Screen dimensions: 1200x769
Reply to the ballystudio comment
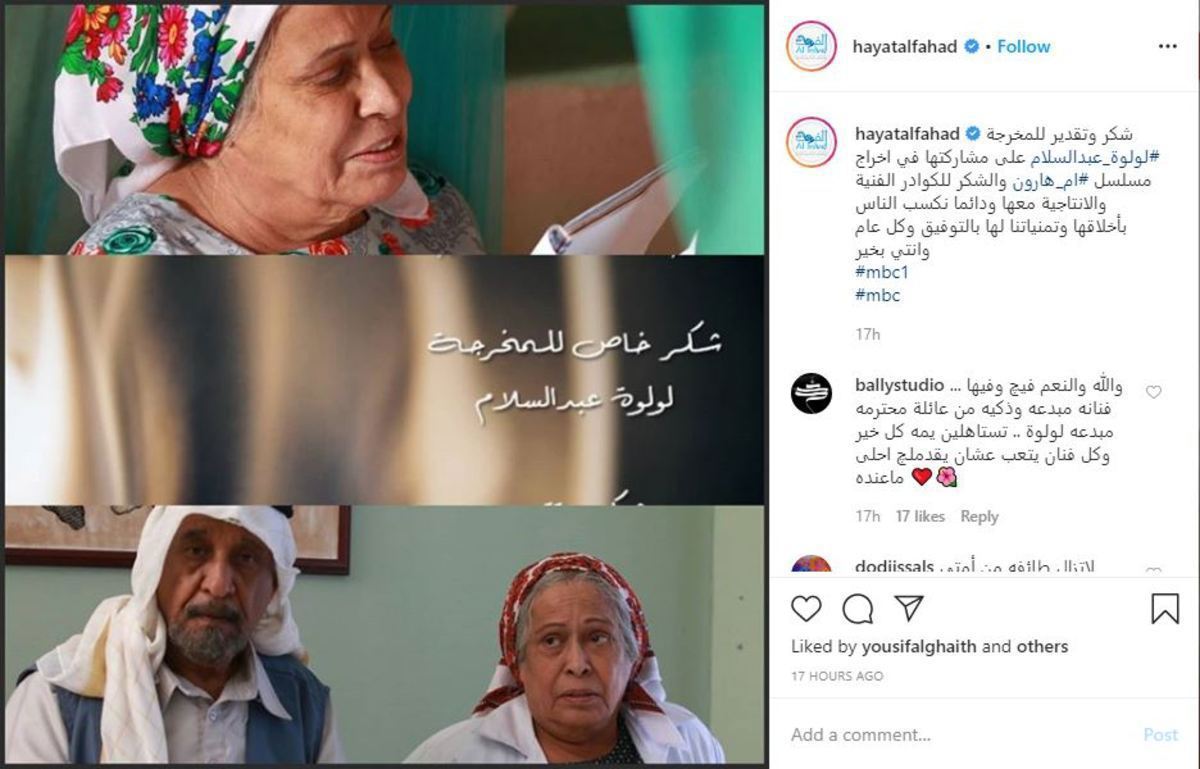(979, 517)
